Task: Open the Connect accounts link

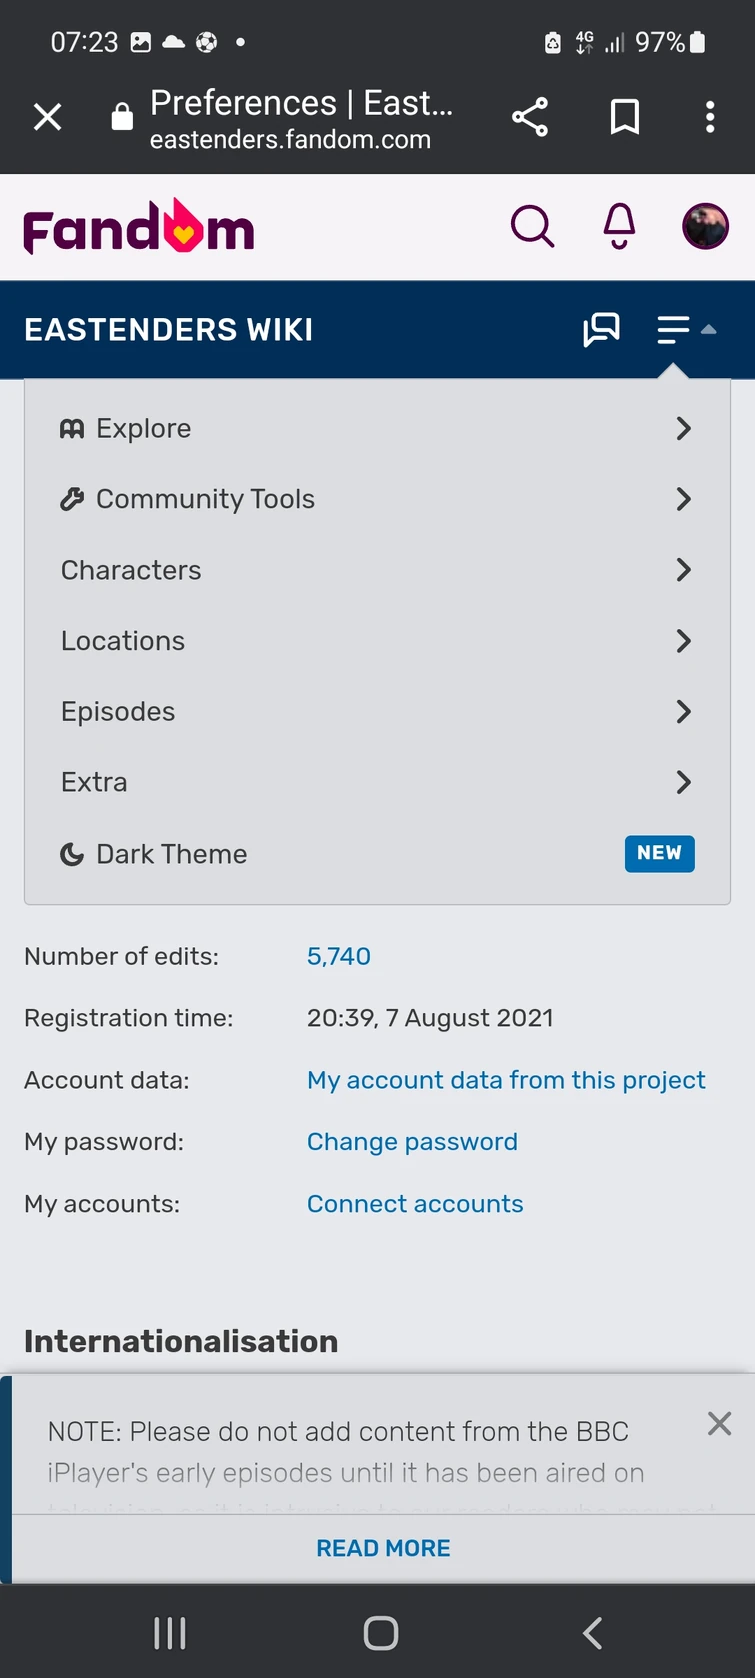Action: coord(415,1204)
